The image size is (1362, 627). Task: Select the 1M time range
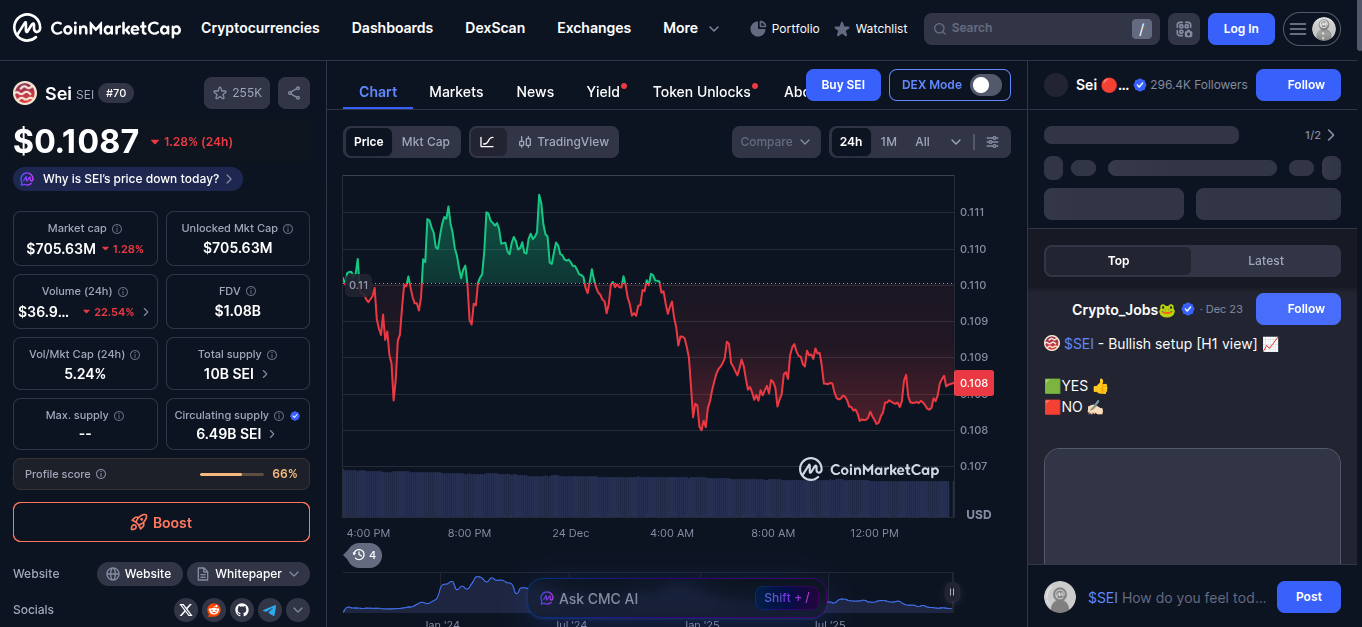888,142
